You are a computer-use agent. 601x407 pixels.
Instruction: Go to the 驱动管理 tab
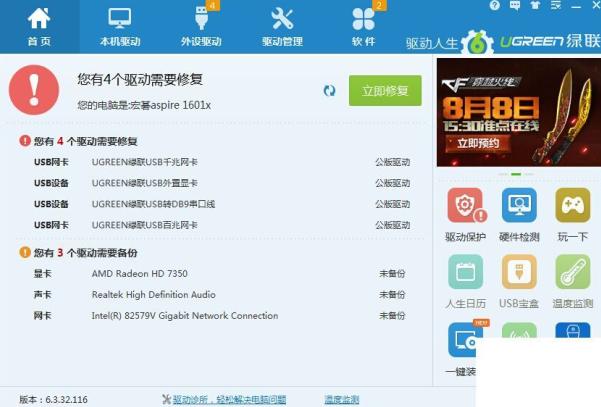point(282,27)
